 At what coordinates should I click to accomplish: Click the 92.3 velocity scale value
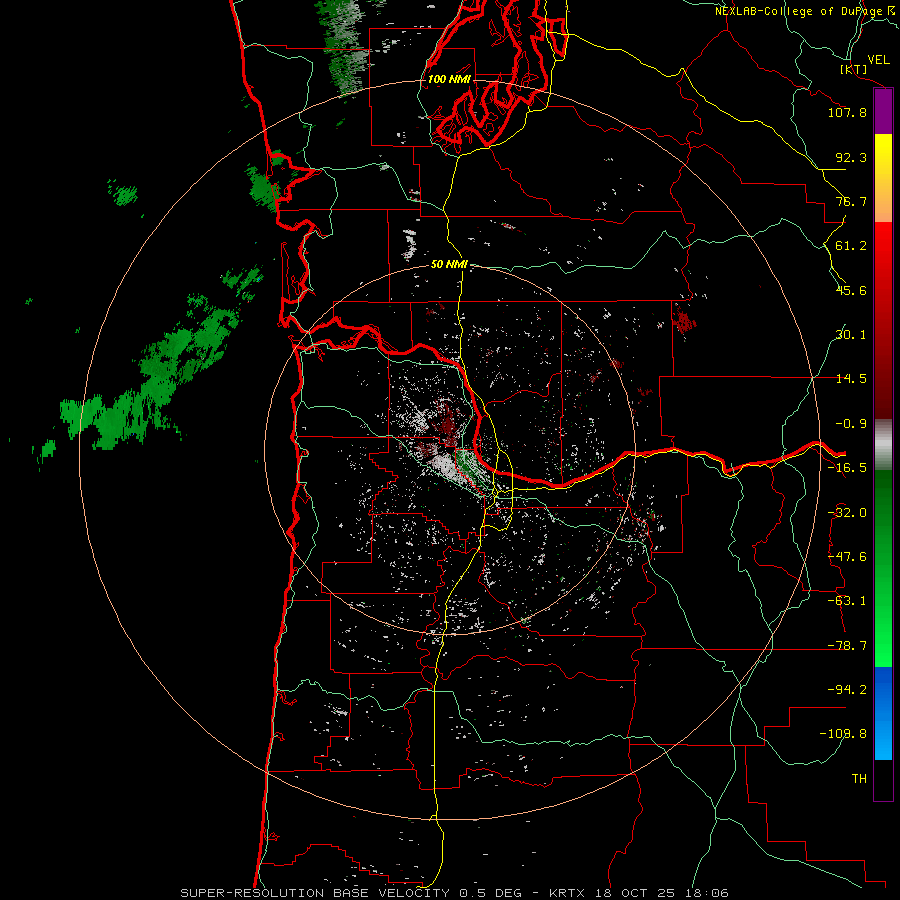click(x=851, y=157)
